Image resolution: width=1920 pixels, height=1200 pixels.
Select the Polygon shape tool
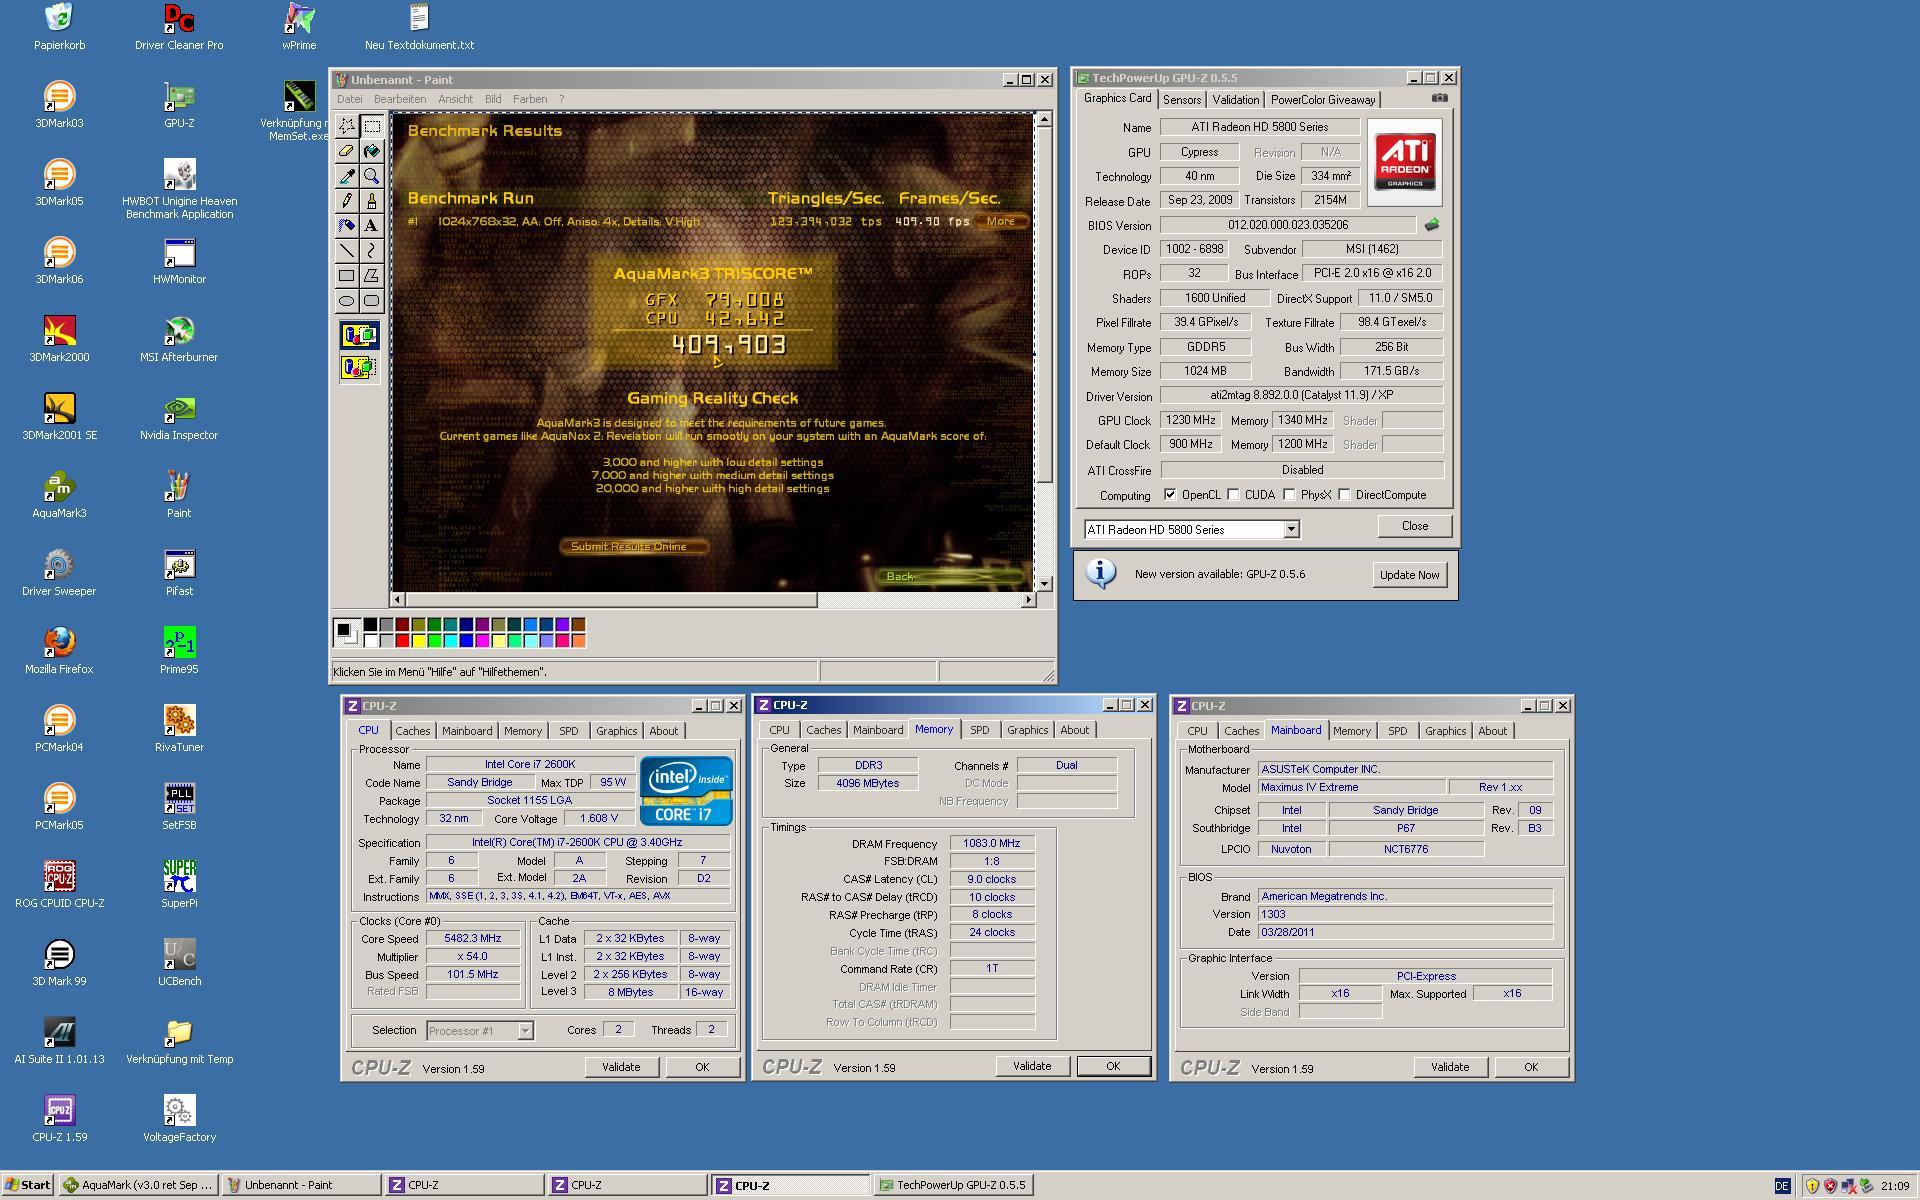pos(372,276)
